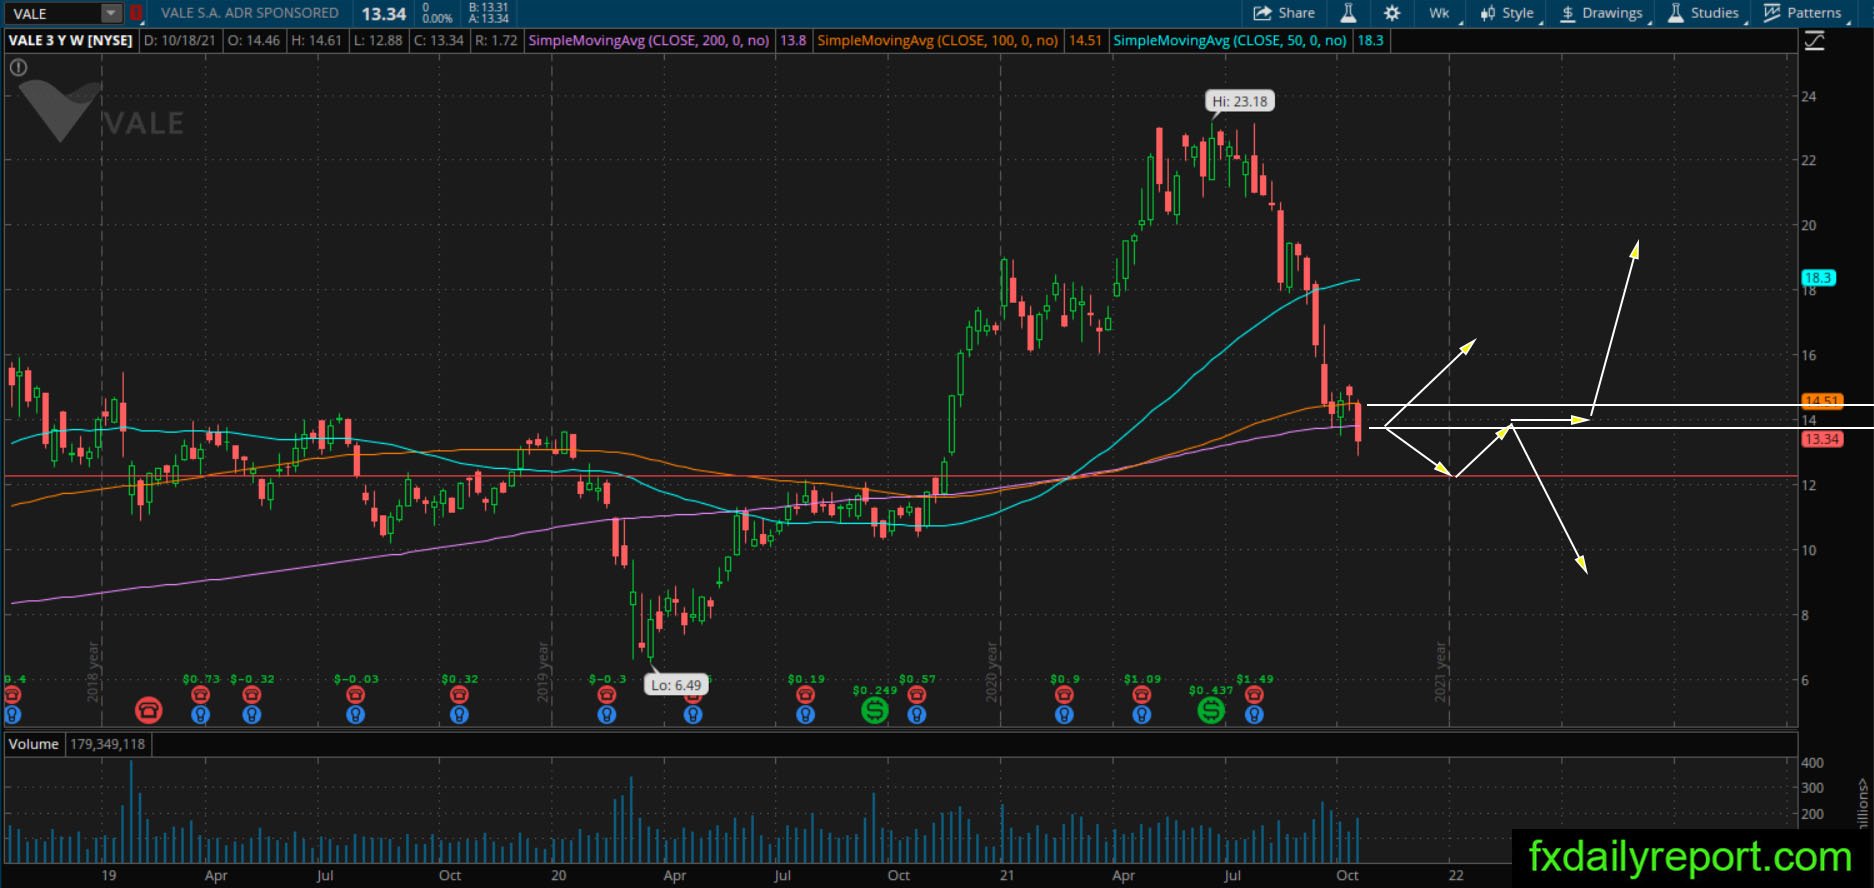Click the 0.00% change readout
This screenshot has height=888, width=1874.
pos(438,19)
